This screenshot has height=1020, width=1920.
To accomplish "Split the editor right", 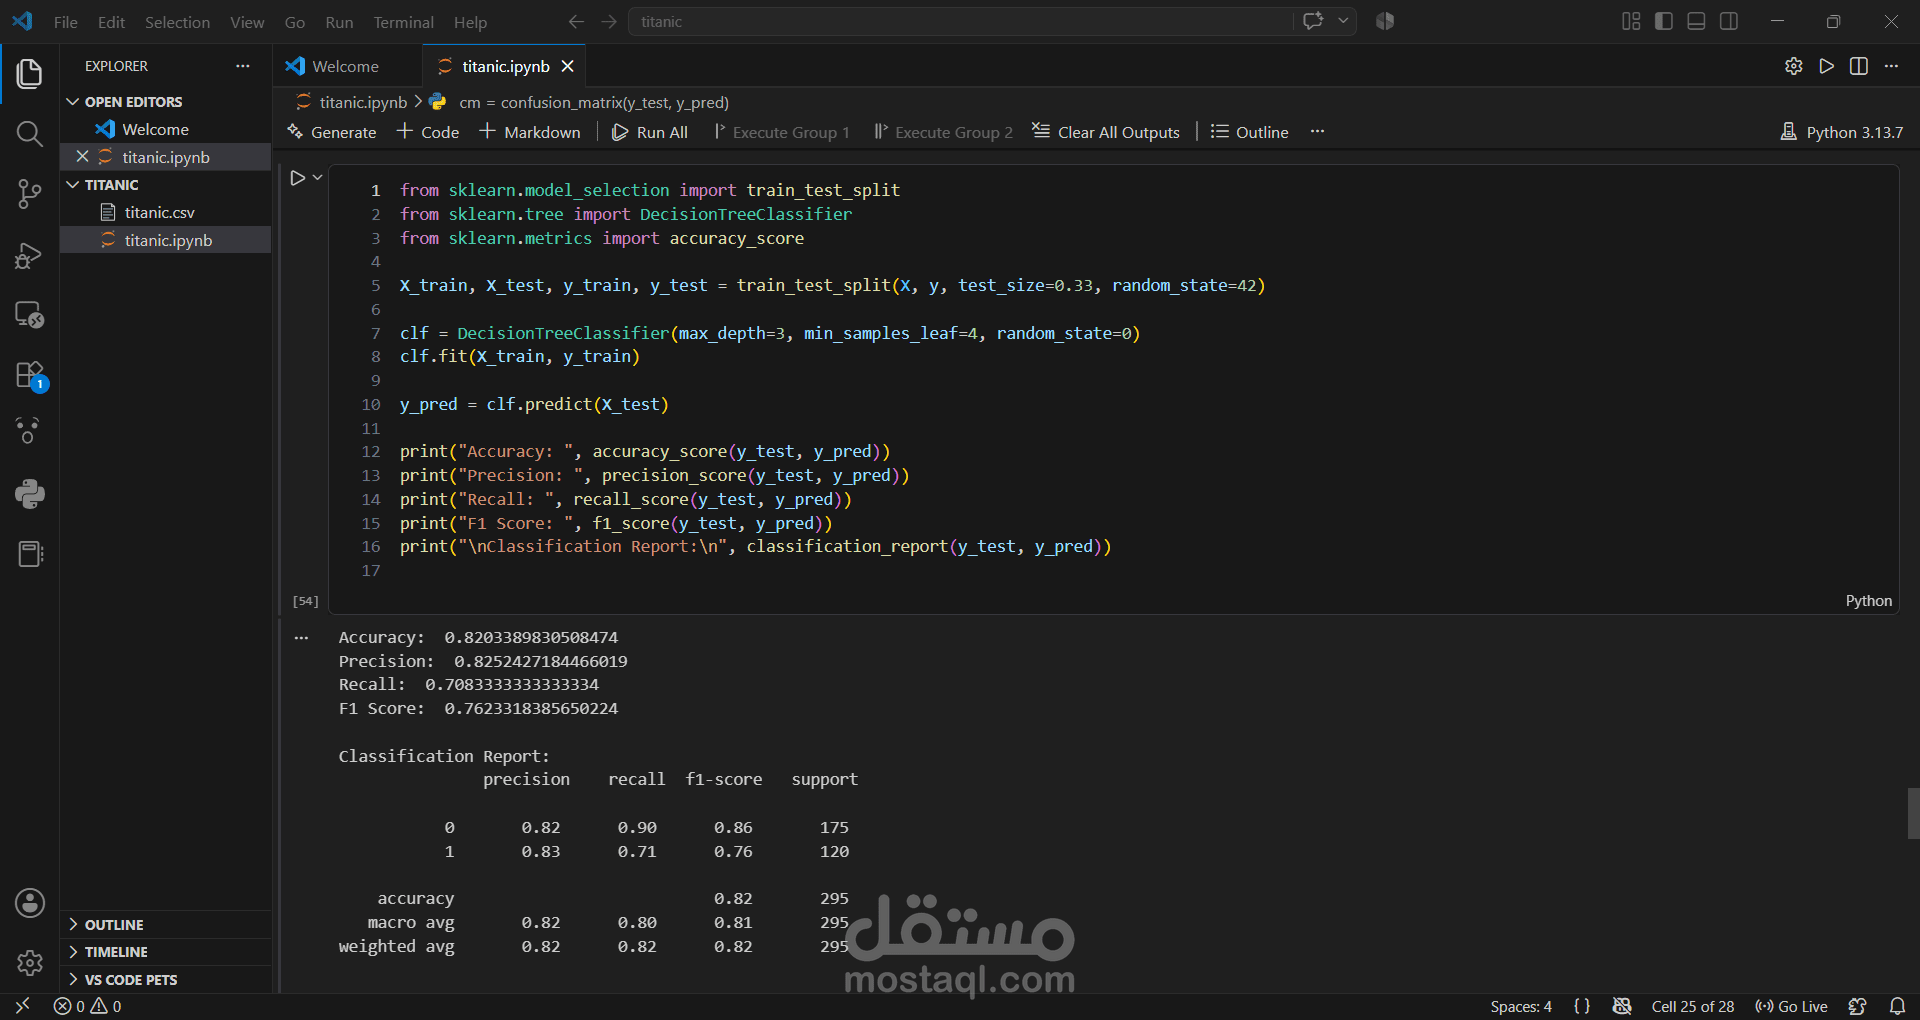I will tap(1859, 66).
